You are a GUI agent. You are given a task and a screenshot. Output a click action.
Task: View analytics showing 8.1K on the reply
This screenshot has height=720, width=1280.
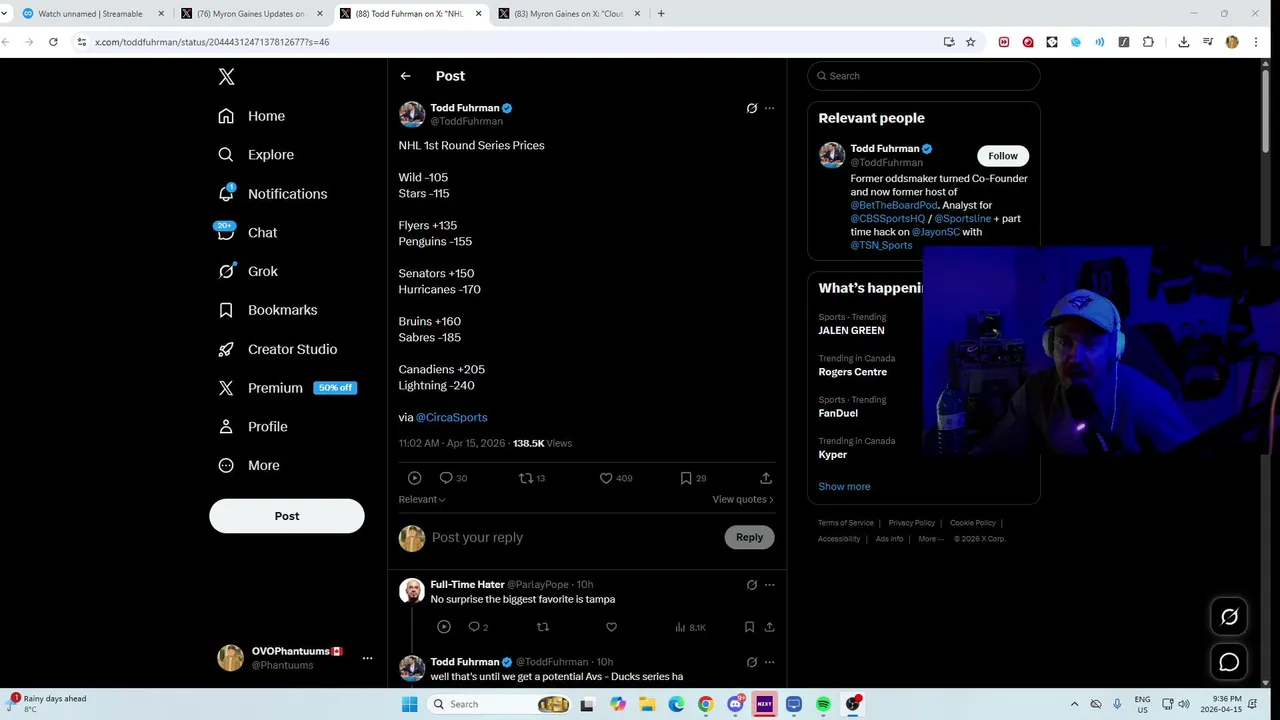pos(690,627)
